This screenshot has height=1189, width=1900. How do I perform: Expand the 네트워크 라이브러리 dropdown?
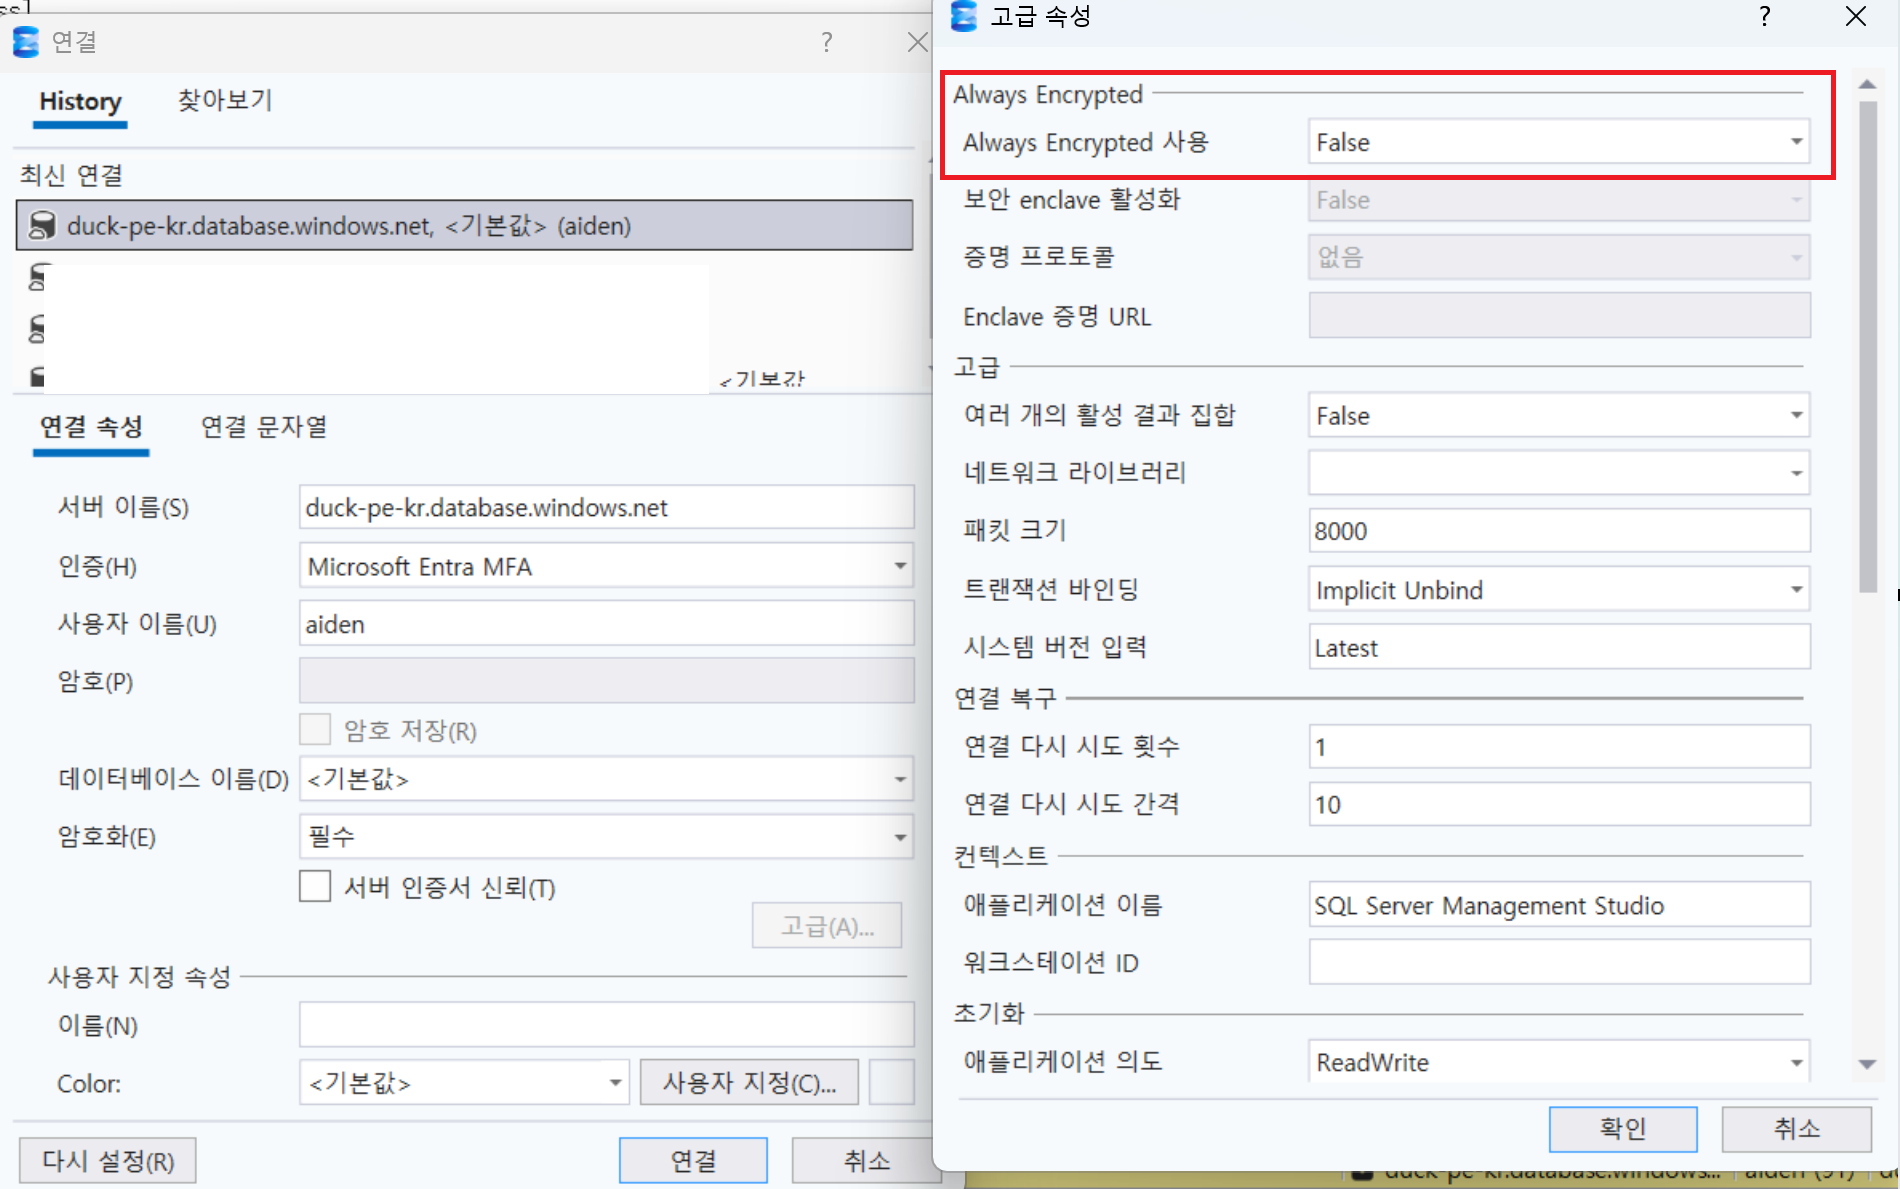tap(1559, 473)
